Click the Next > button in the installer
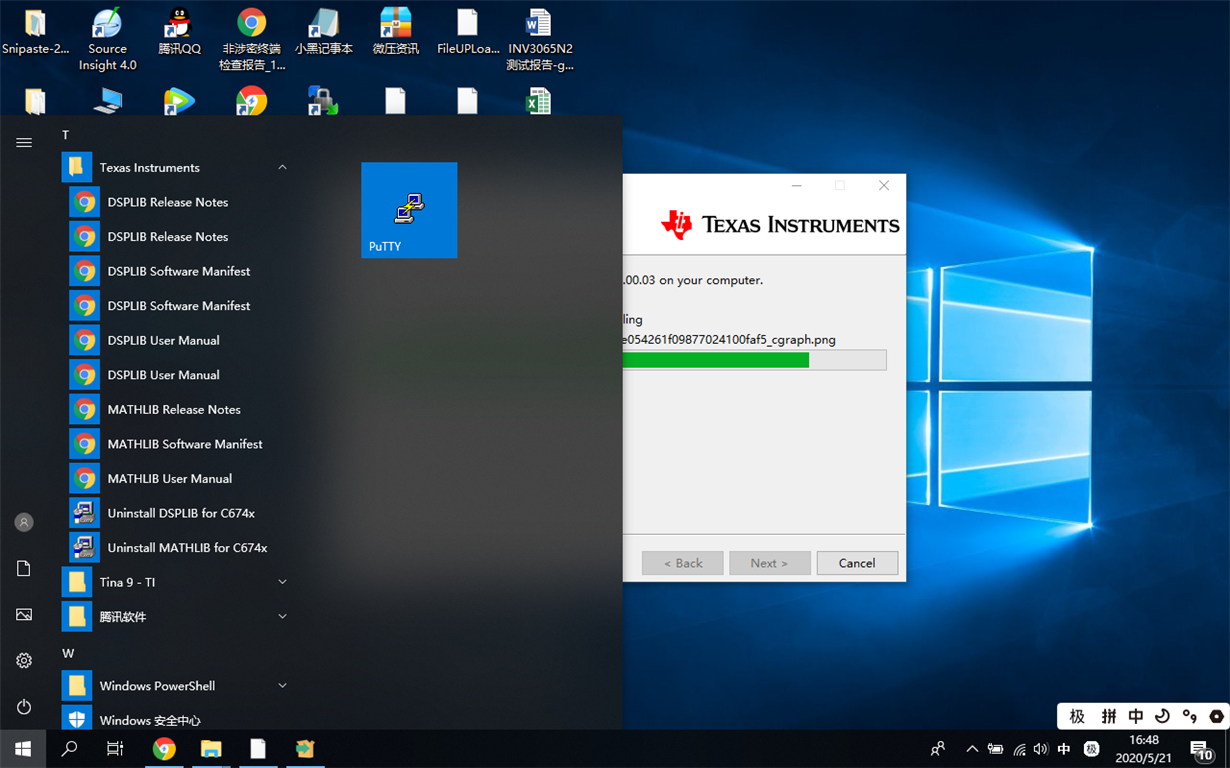This screenshot has width=1230, height=768. (x=769, y=563)
